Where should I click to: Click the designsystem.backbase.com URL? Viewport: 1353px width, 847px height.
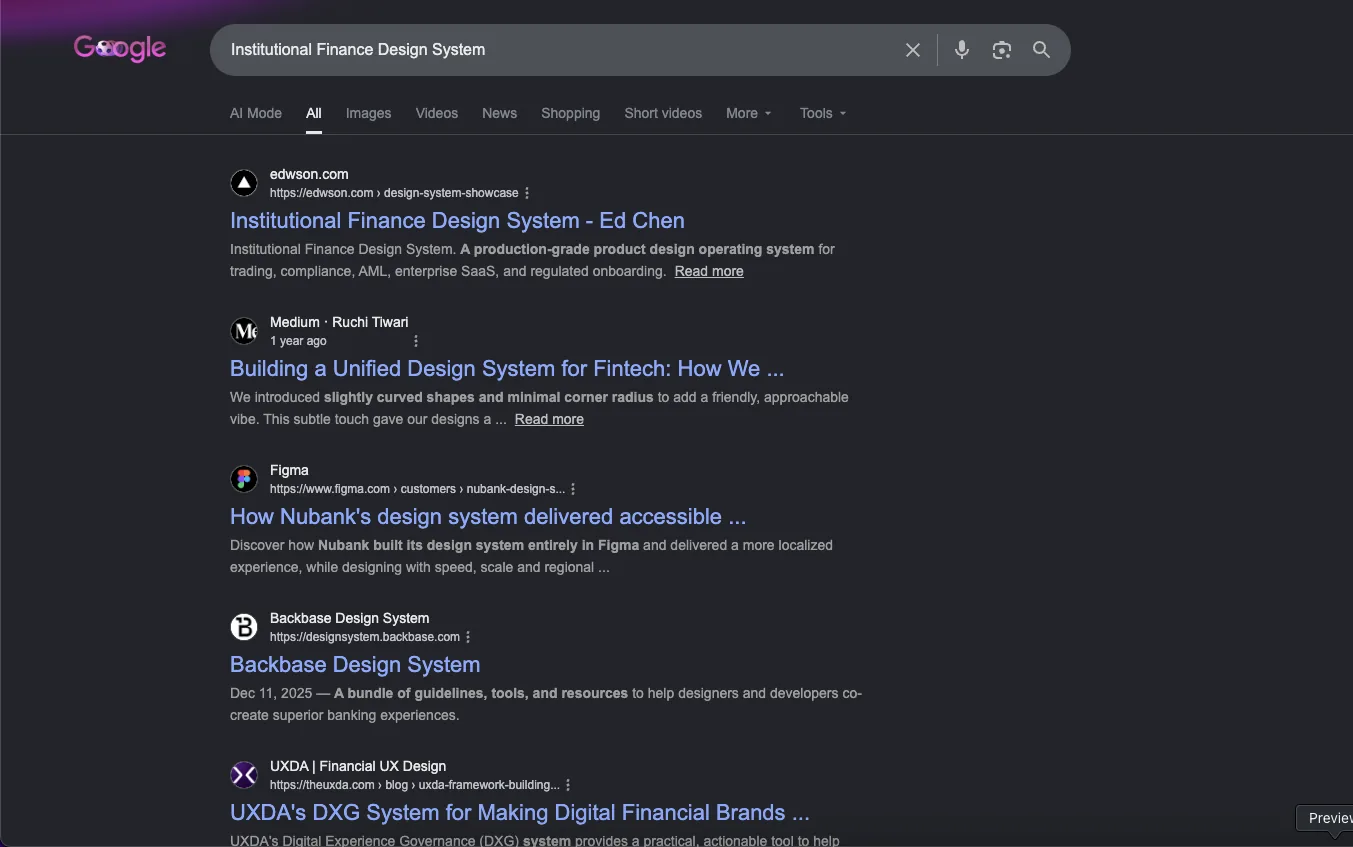pos(365,637)
